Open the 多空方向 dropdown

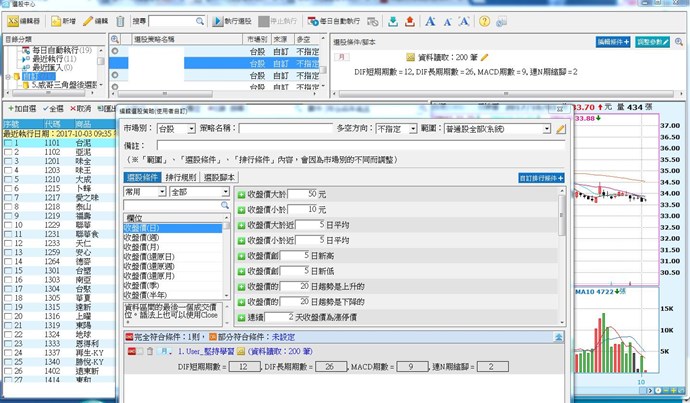click(x=414, y=128)
